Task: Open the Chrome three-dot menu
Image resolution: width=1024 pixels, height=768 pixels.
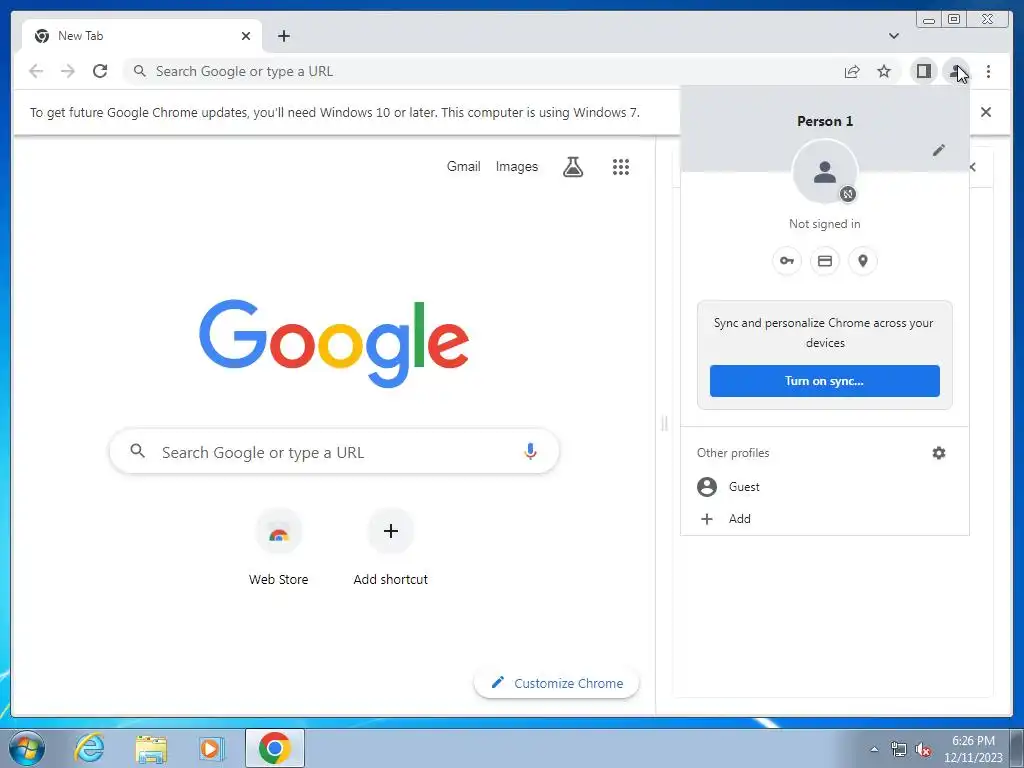Action: click(989, 71)
